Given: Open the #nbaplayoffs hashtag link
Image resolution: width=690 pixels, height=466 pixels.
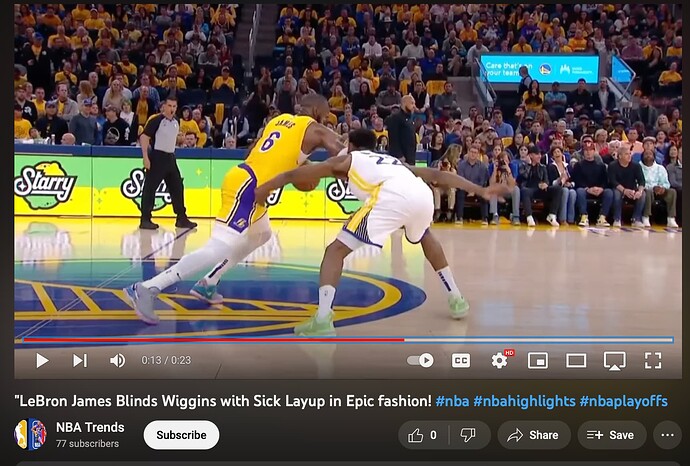Looking at the screenshot, I should point(624,401).
